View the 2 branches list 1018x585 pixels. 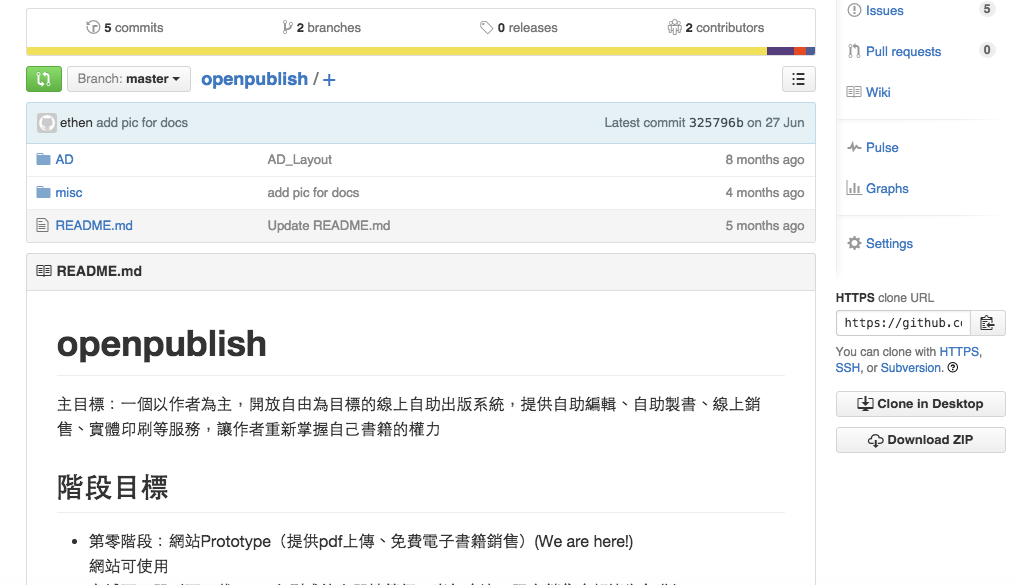tap(321, 27)
